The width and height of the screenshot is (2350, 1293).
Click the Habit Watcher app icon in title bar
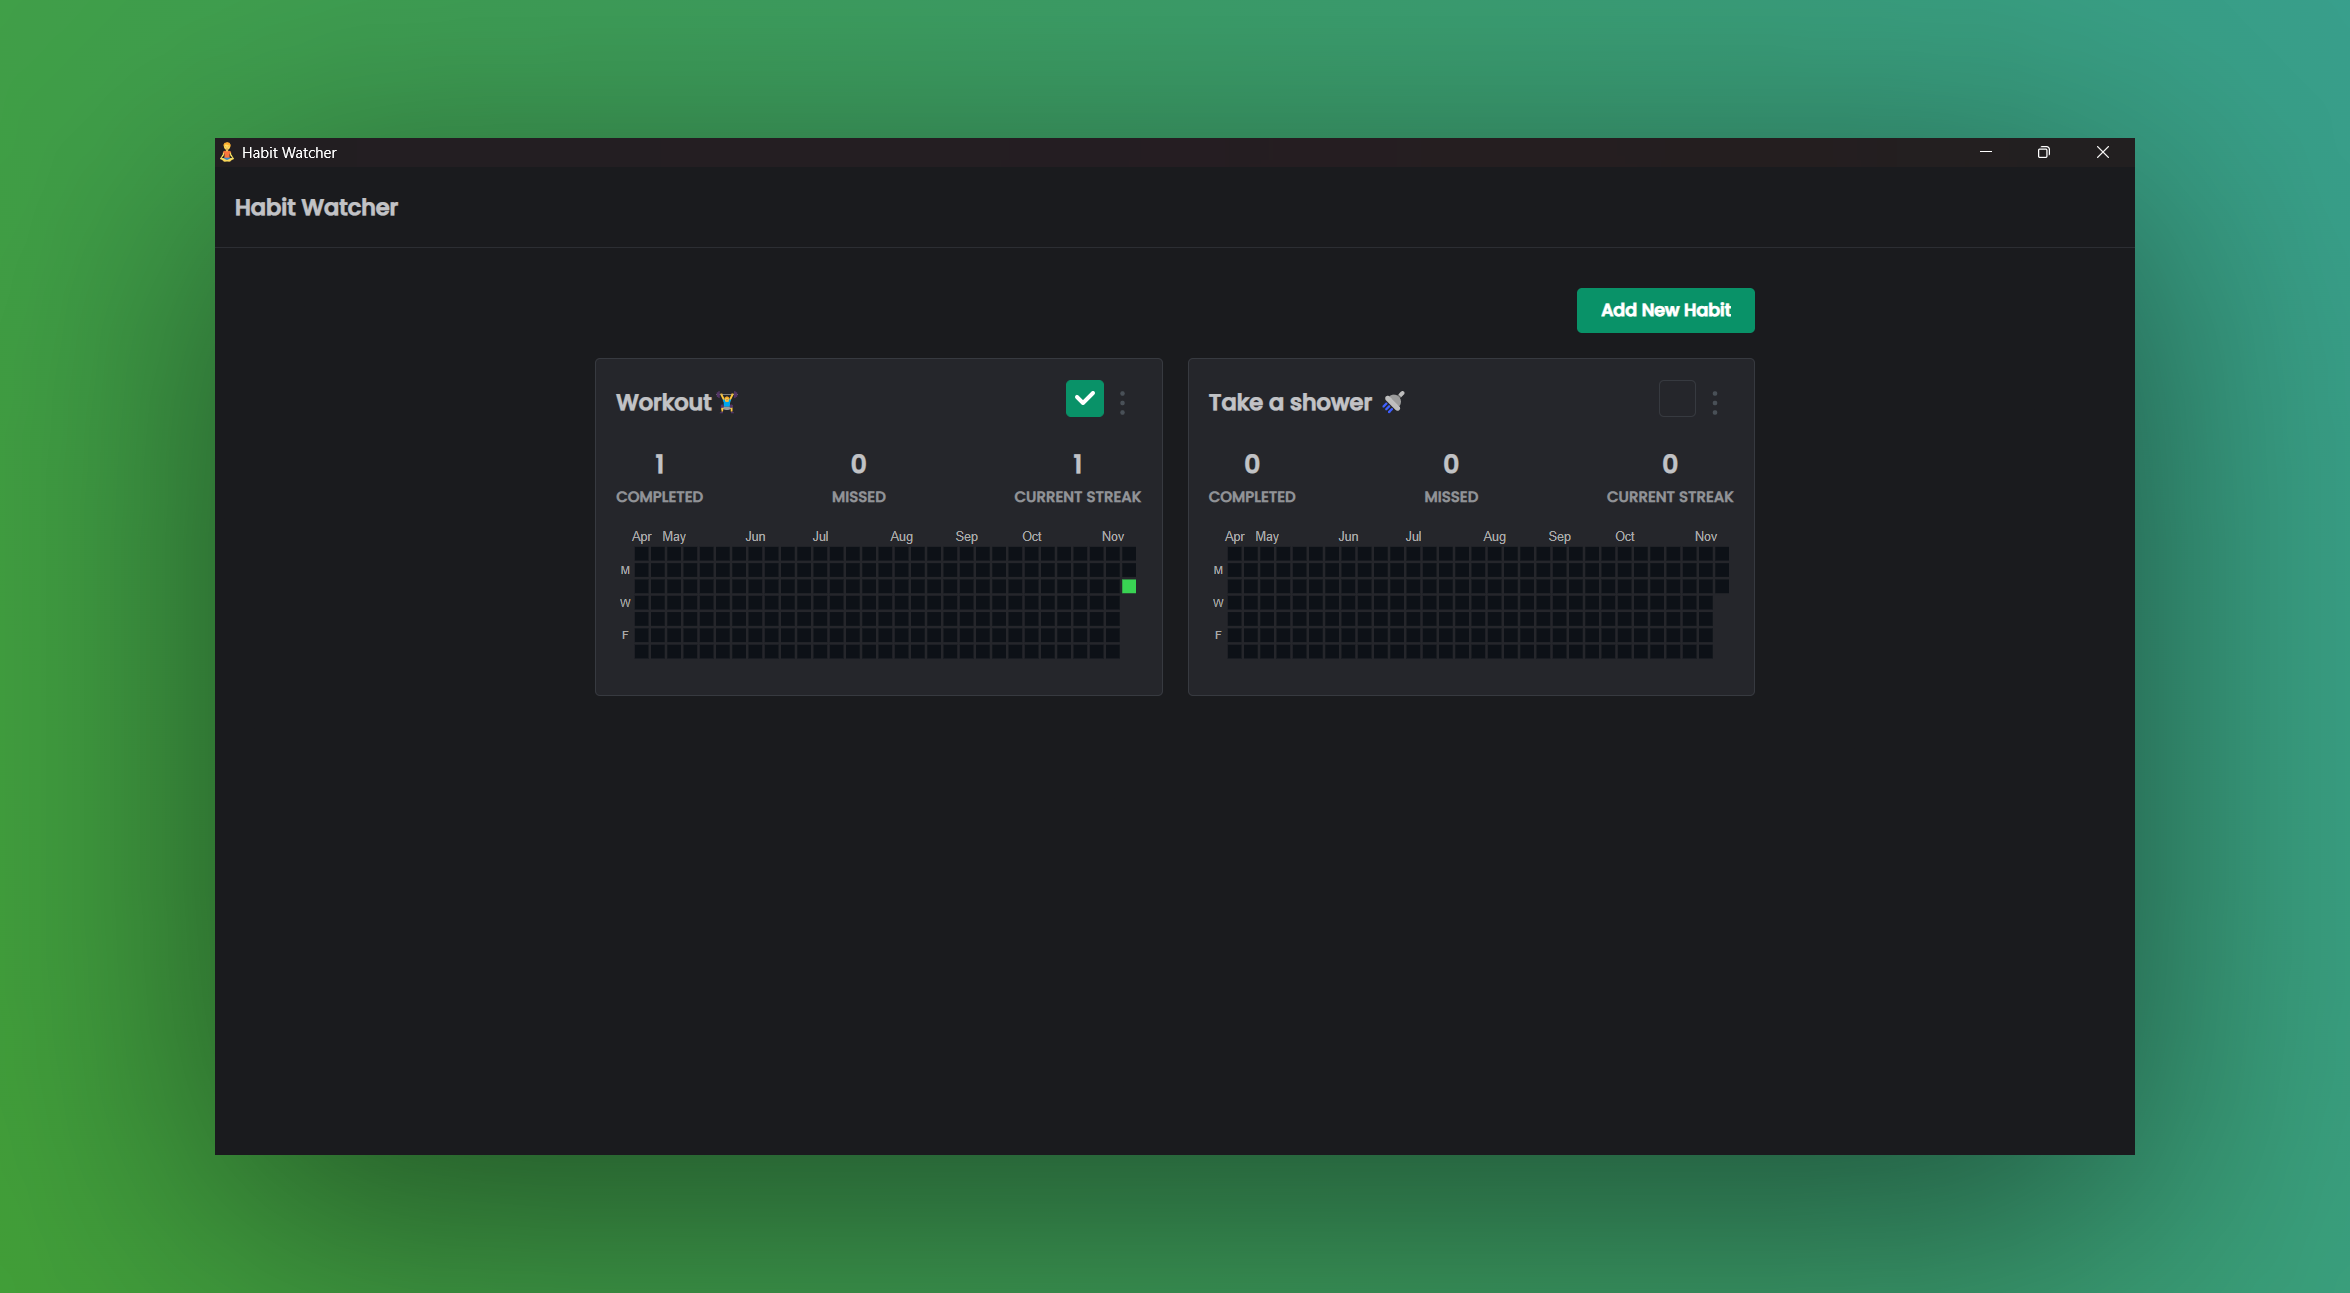[227, 152]
